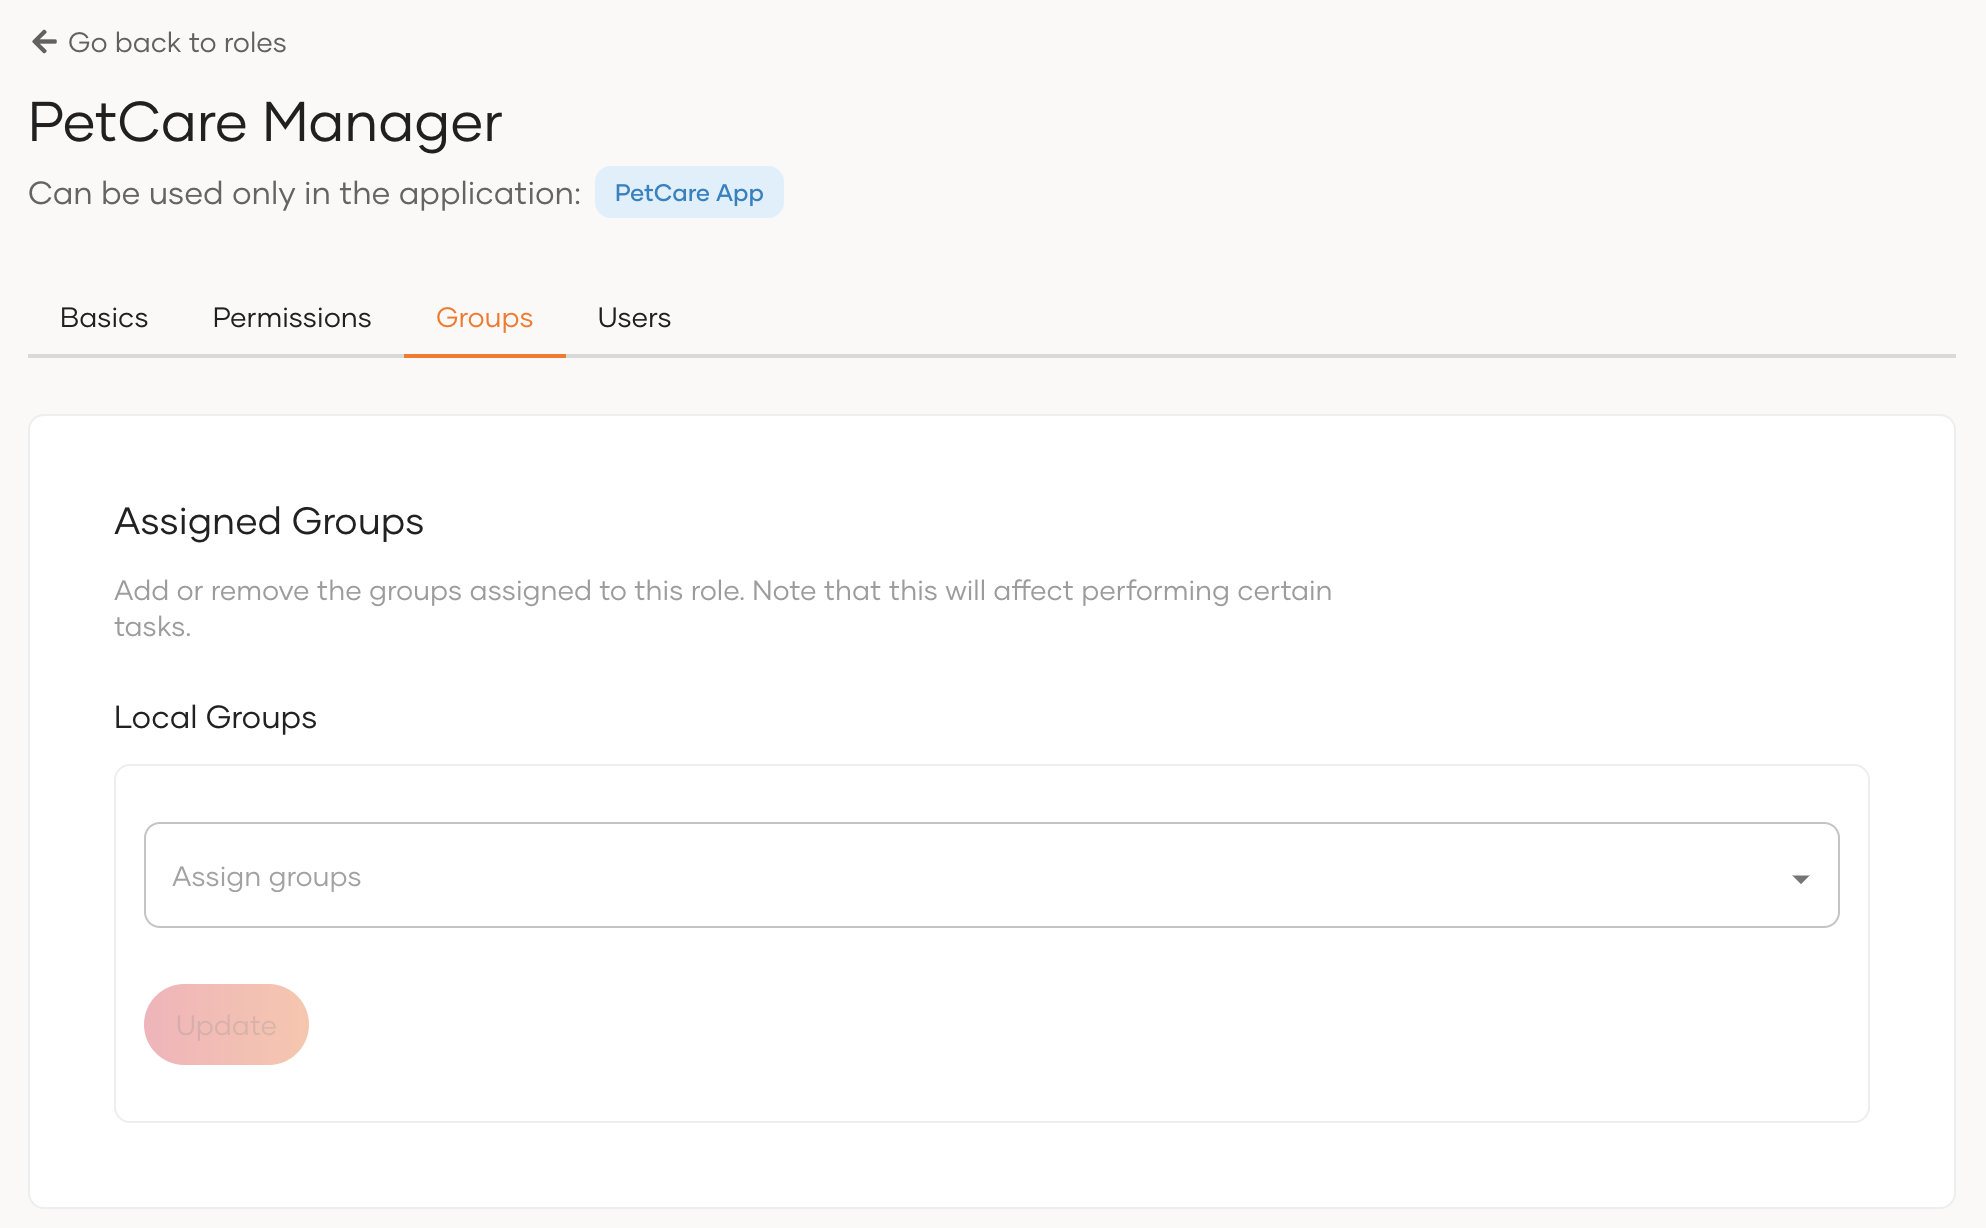
Task: Click the Assigned Groups heading
Action: pyautogui.click(x=268, y=520)
